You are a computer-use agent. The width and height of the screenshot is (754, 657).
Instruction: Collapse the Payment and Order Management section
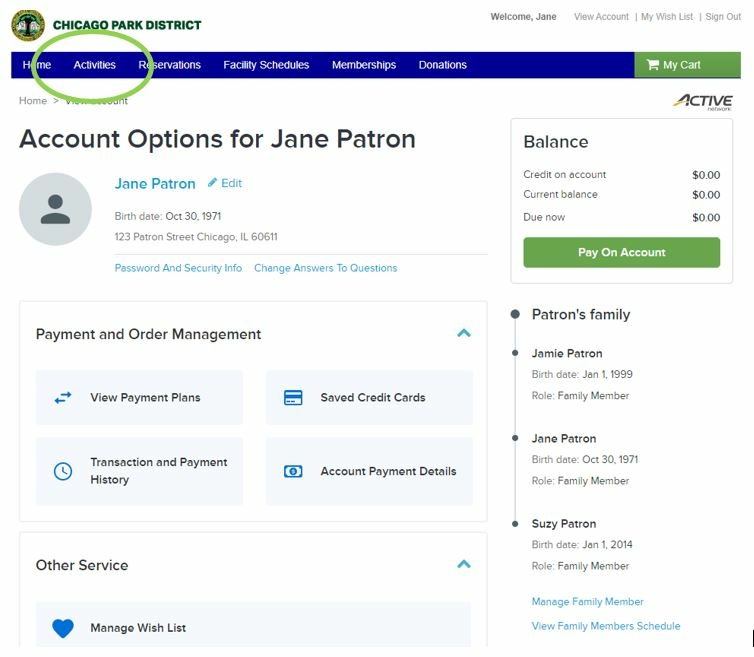tap(464, 333)
